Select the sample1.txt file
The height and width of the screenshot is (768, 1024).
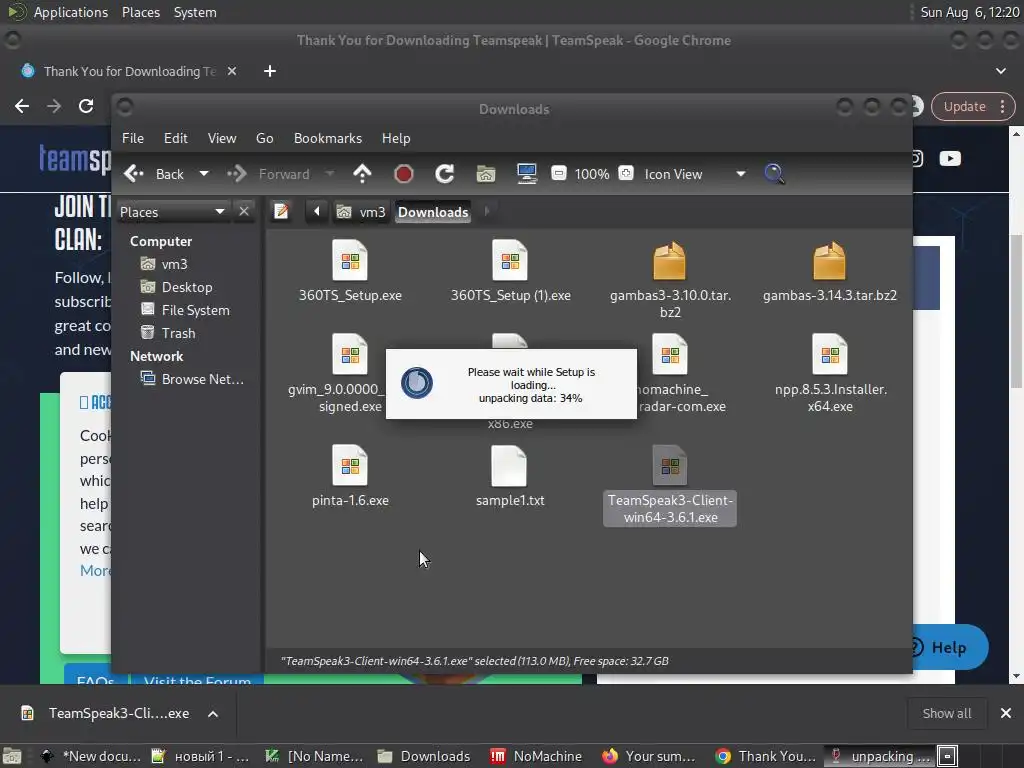[x=510, y=476]
